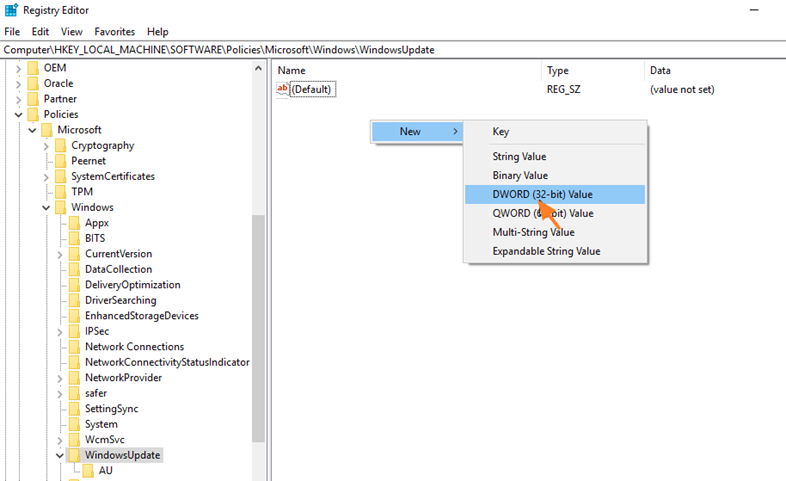
Task: Click the DataCollection folder icon
Action: point(75,270)
